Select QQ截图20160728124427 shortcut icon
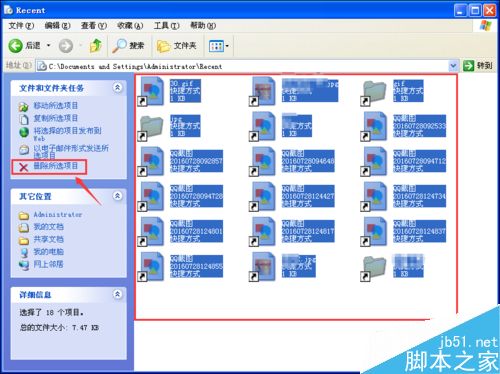The height and width of the screenshot is (374, 500). (x=263, y=196)
